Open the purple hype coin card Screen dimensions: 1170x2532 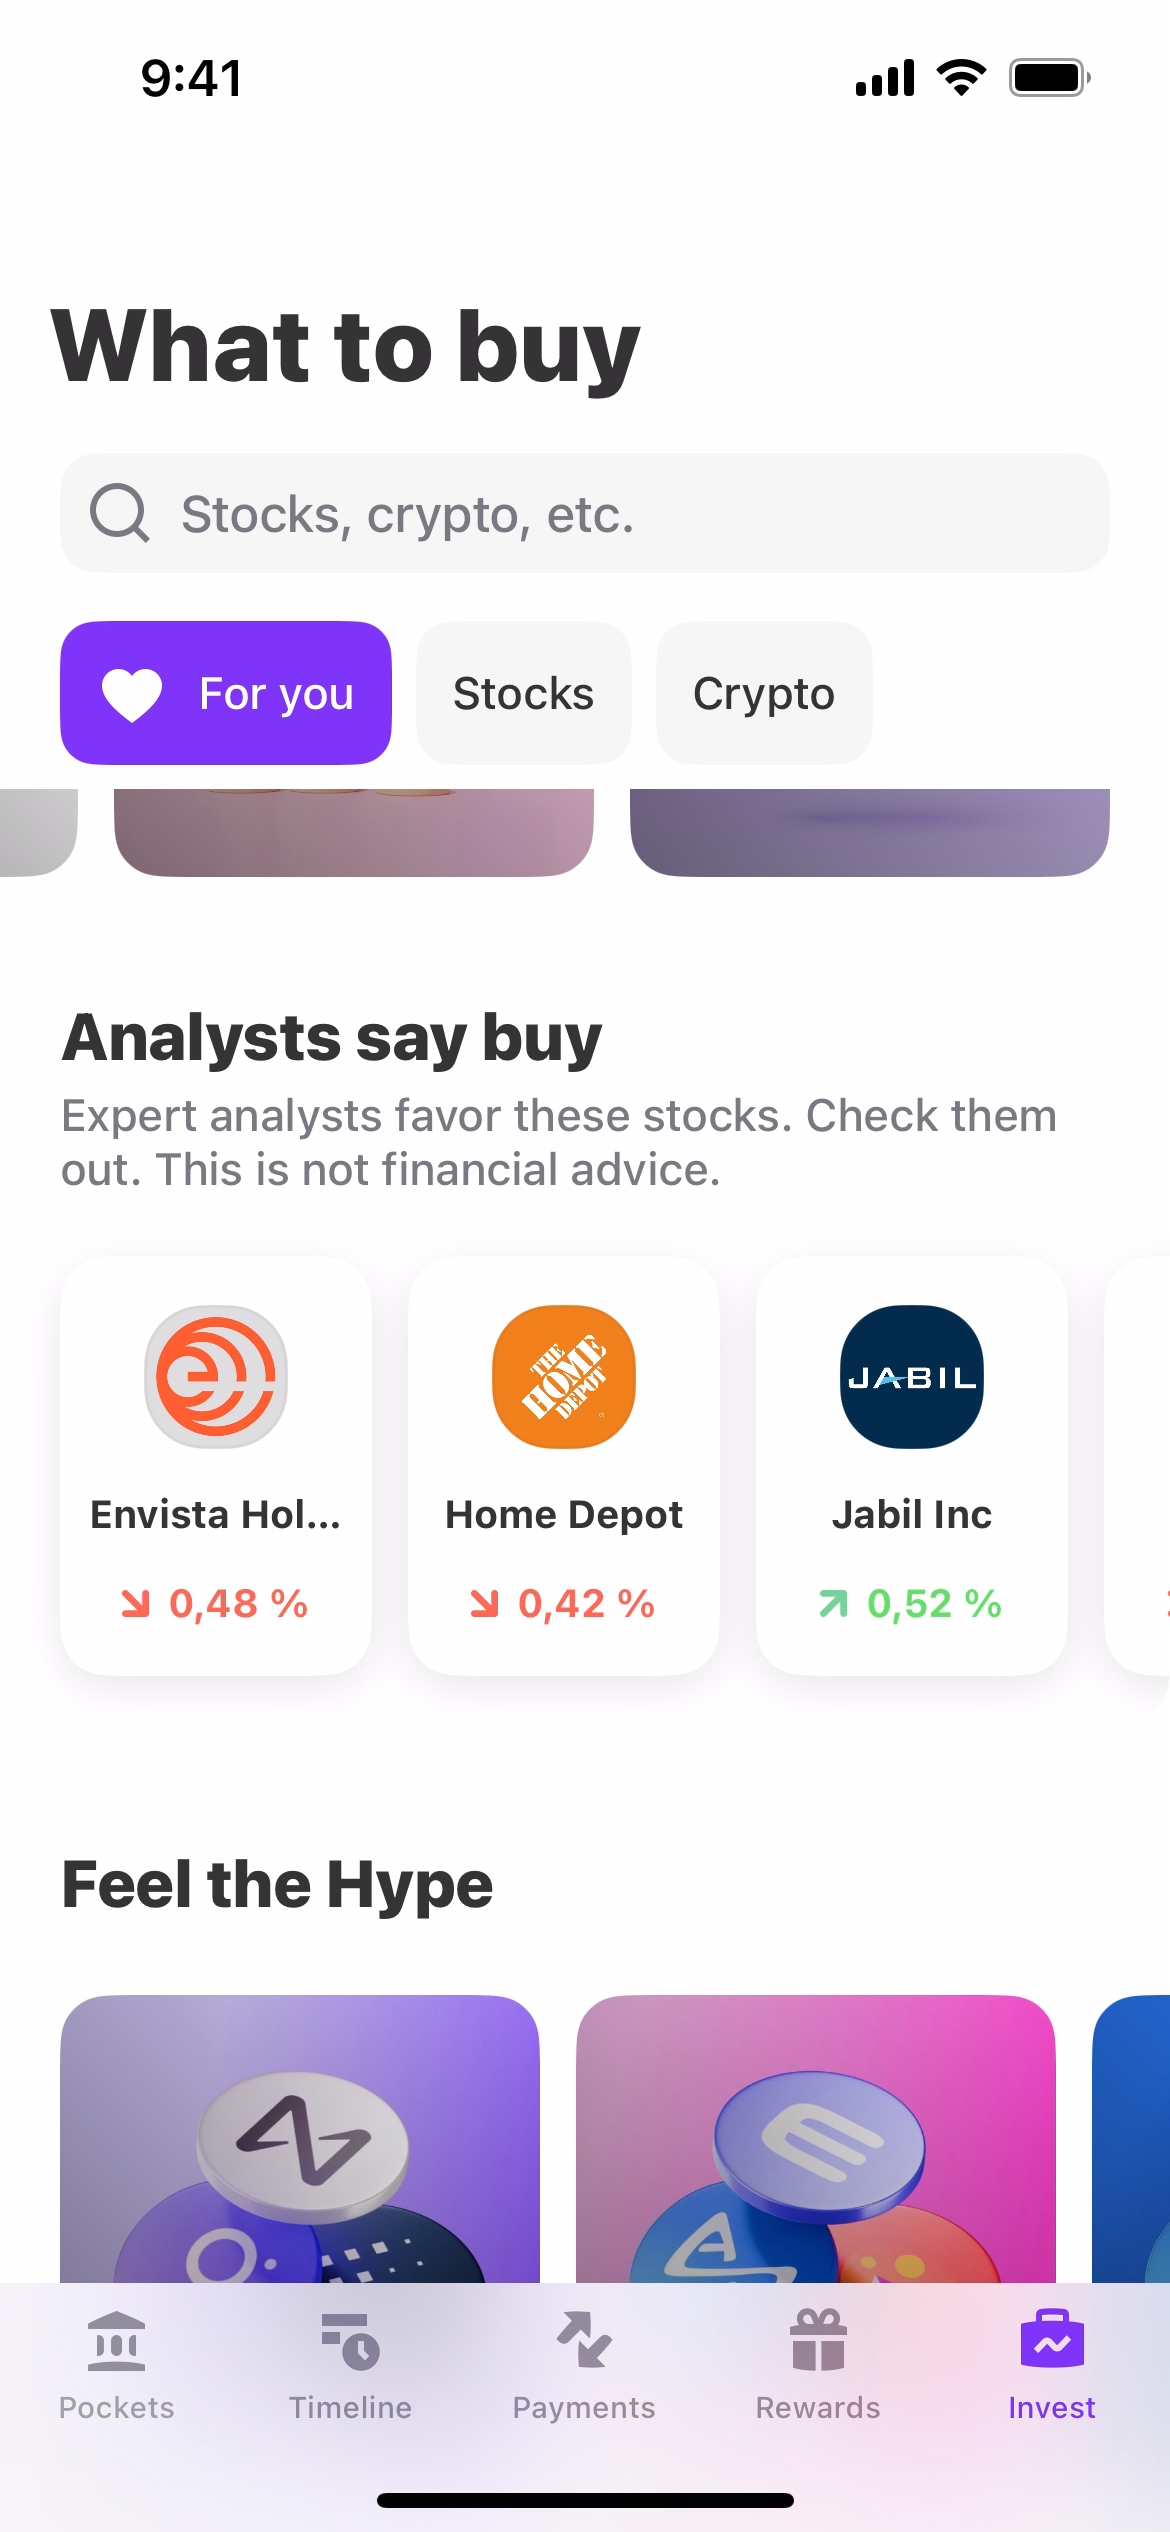pos(300,2138)
